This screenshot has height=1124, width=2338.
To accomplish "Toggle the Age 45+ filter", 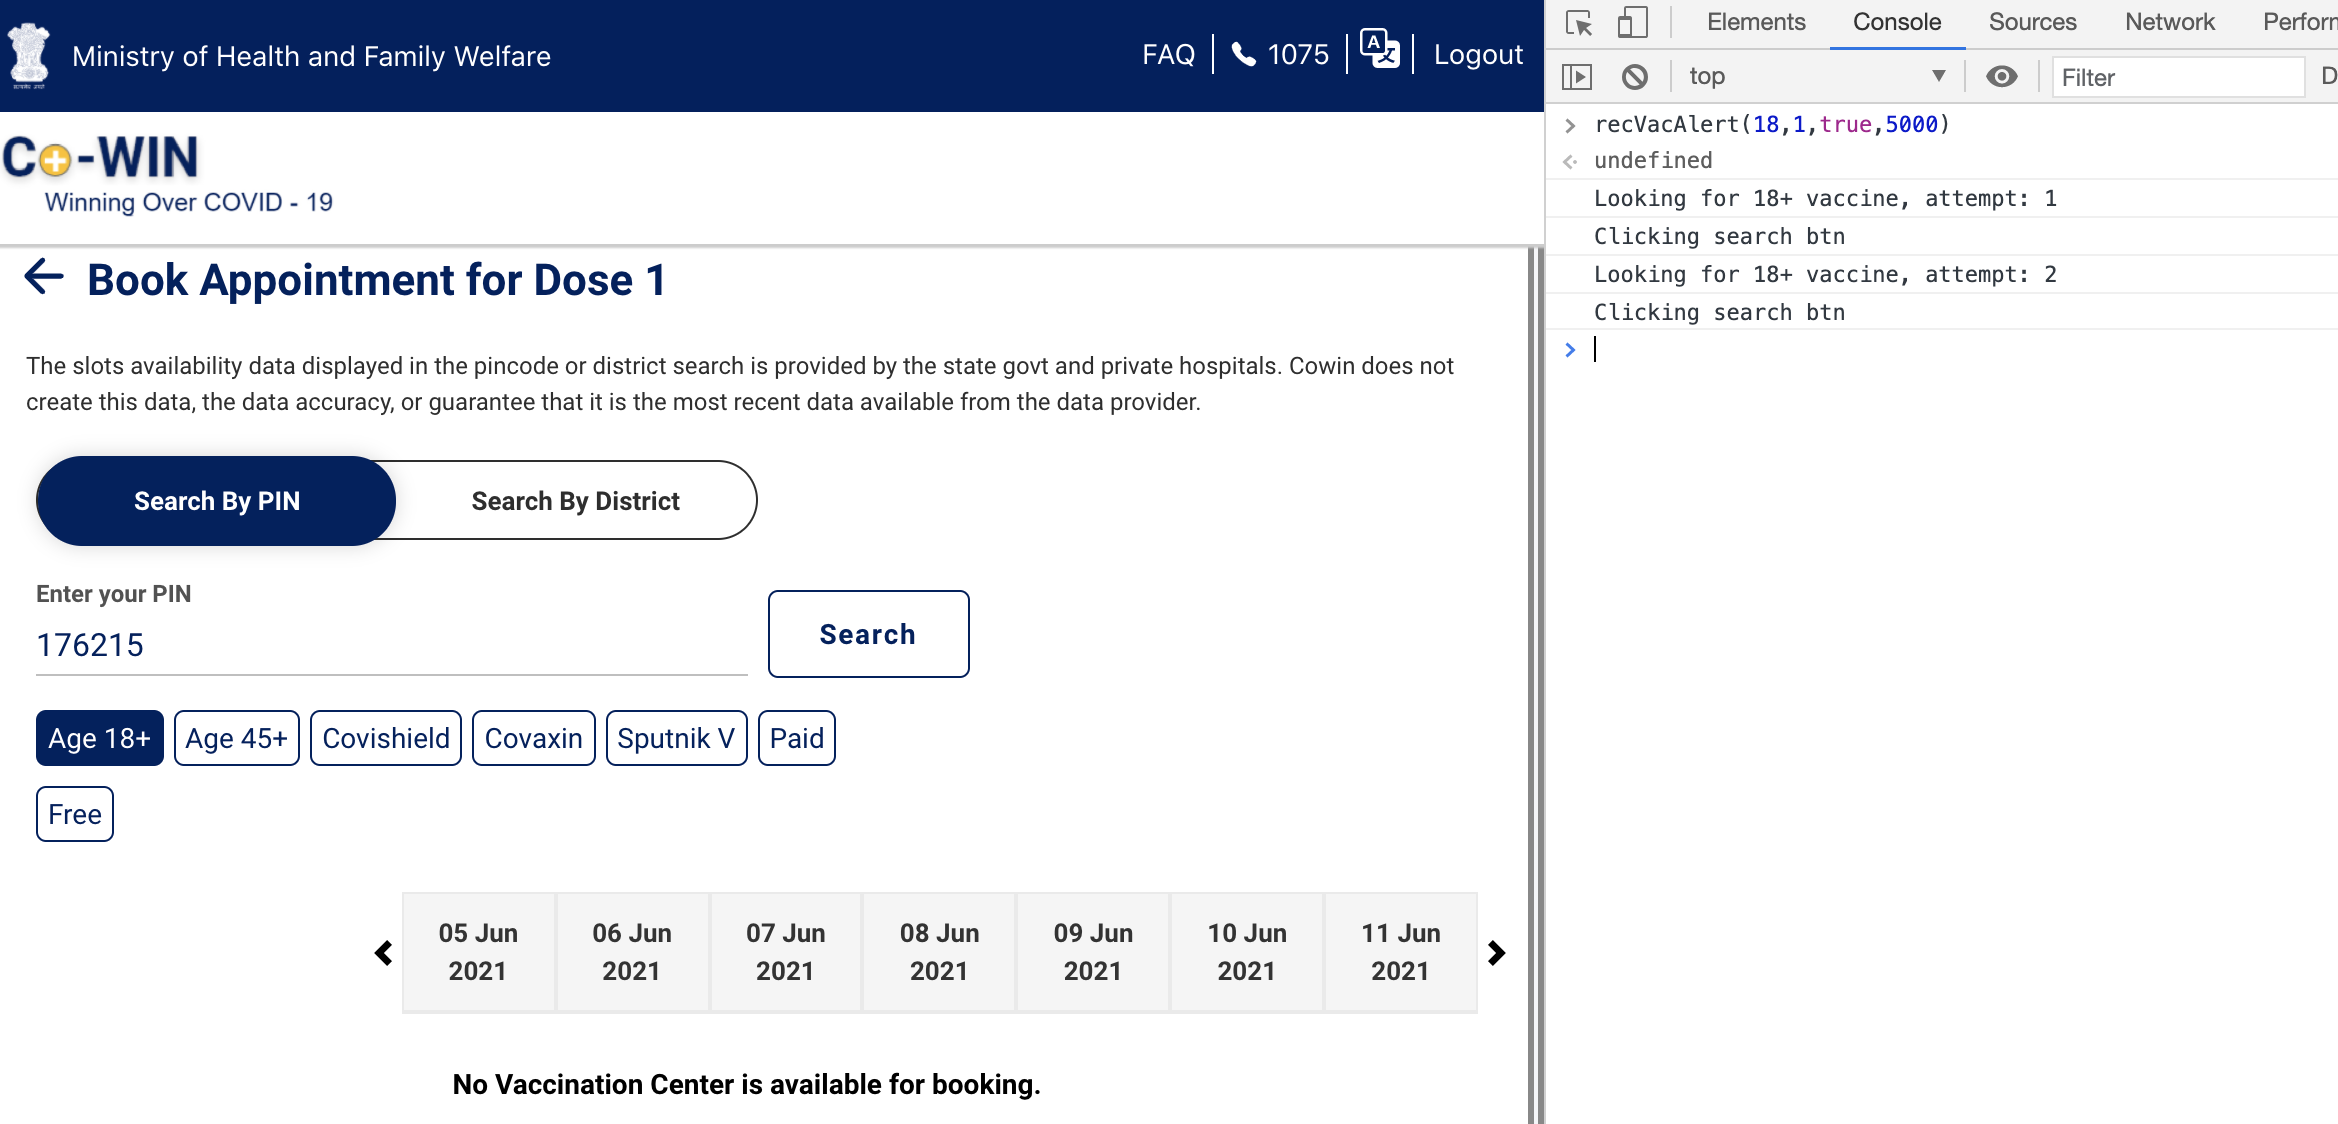I will [236, 738].
